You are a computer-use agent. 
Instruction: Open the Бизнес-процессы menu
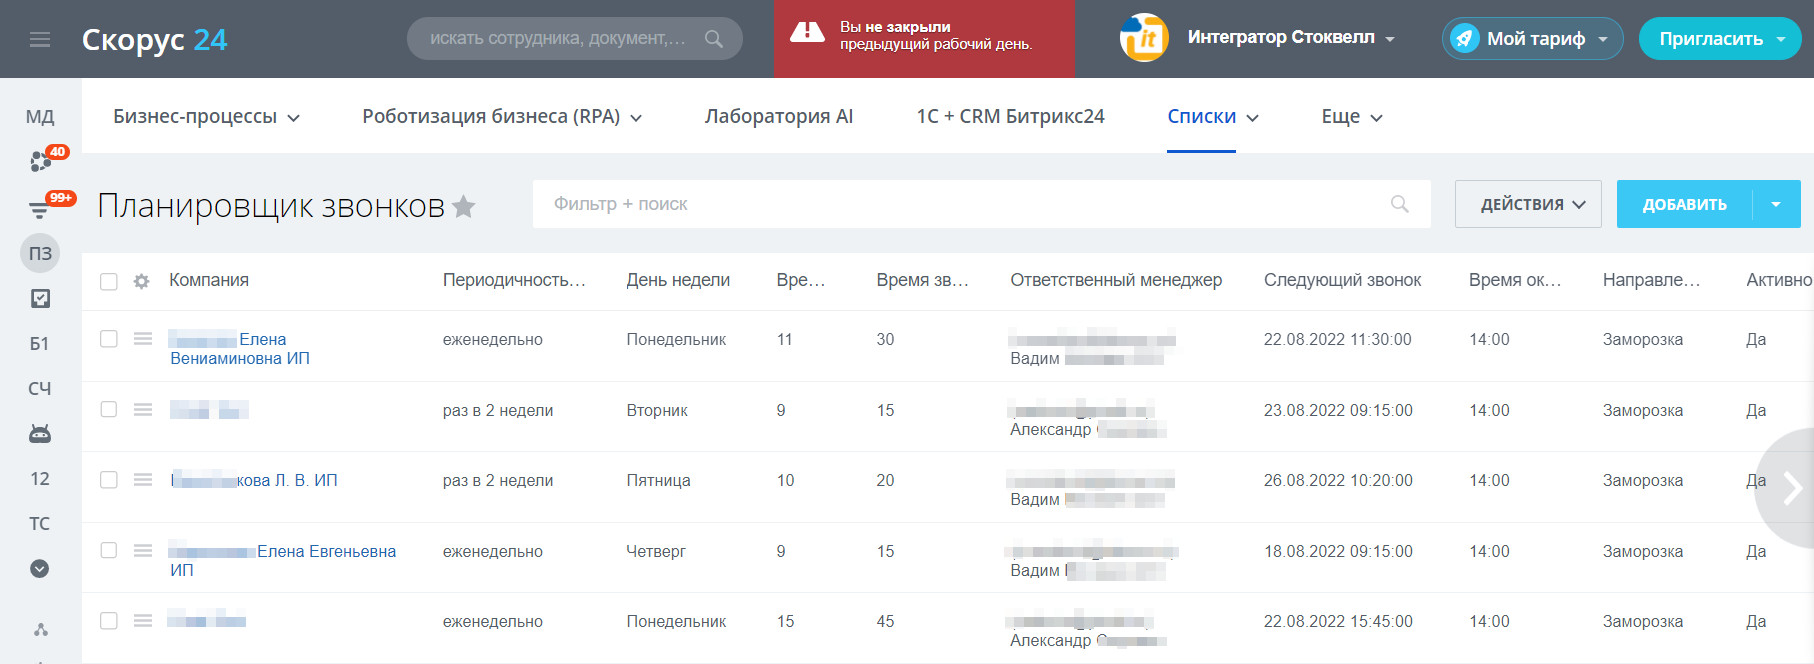[x=206, y=116]
